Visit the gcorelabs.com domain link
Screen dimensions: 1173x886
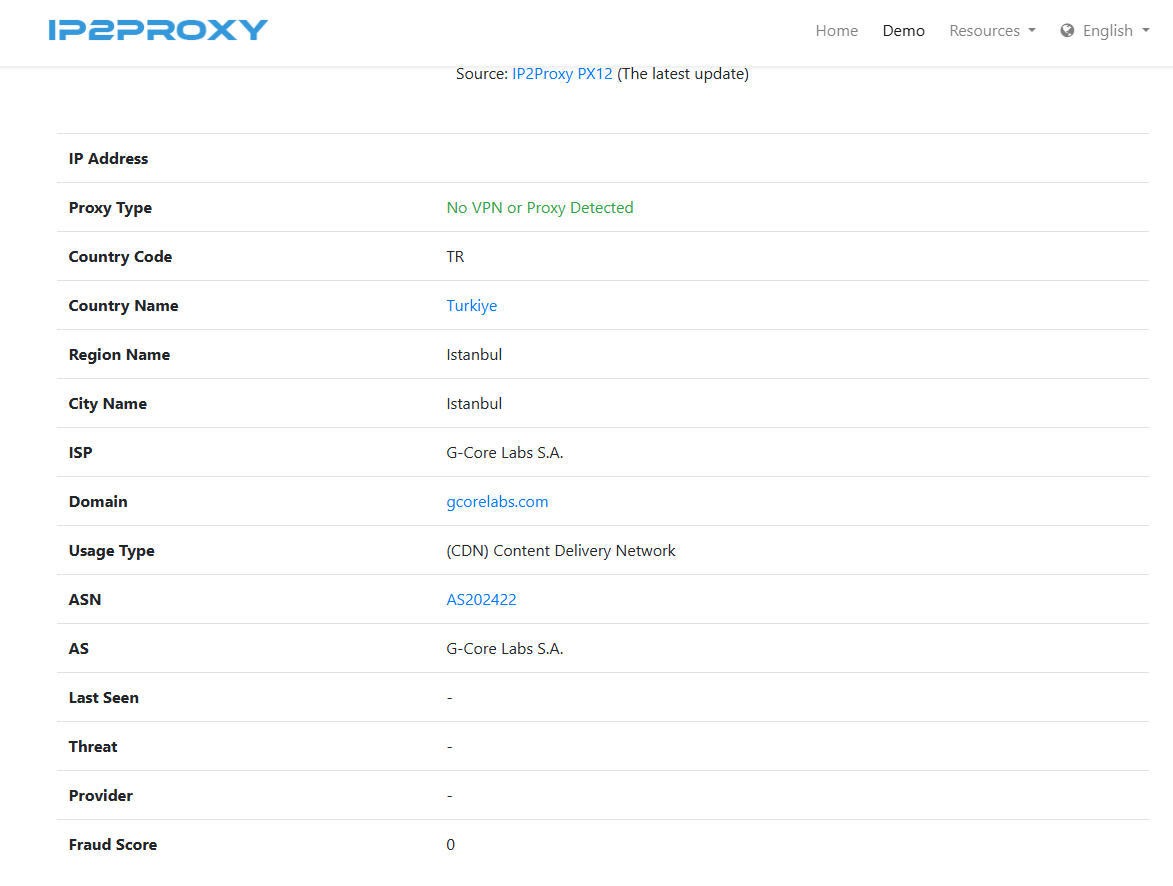coord(497,501)
